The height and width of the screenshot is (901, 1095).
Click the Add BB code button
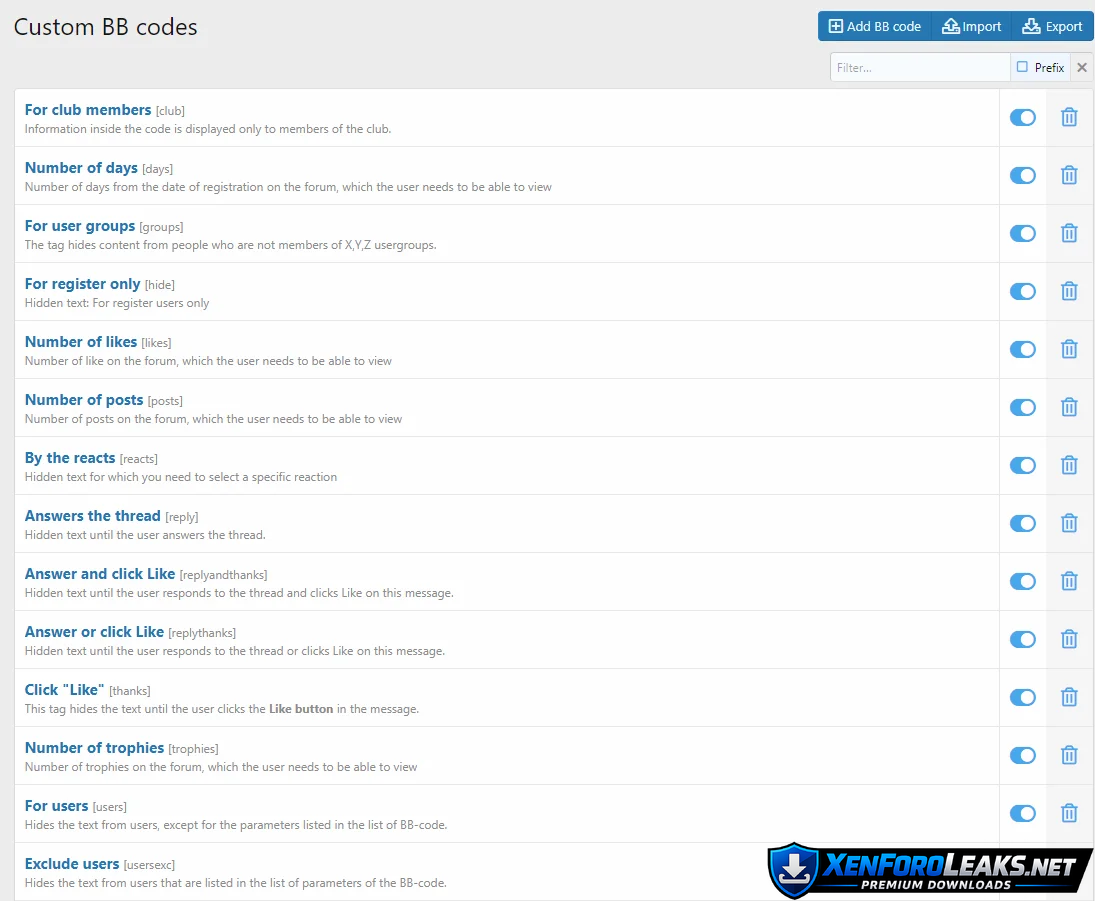[875, 27]
